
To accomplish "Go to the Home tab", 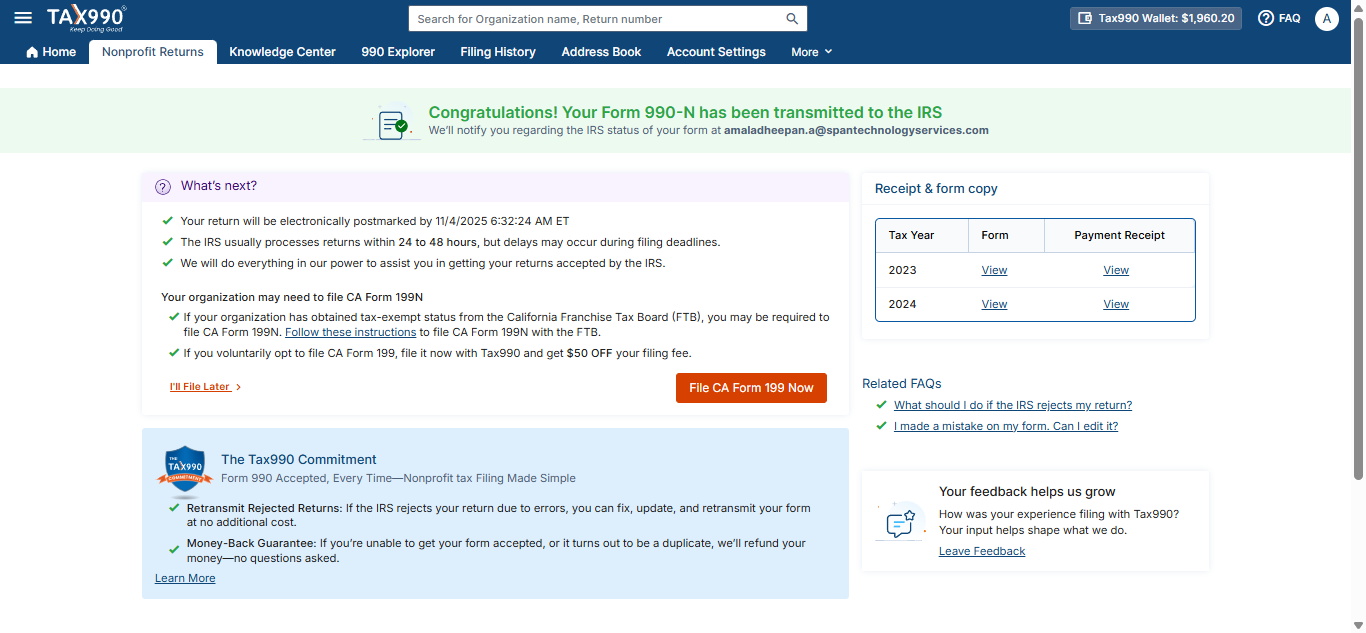I will [x=51, y=52].
